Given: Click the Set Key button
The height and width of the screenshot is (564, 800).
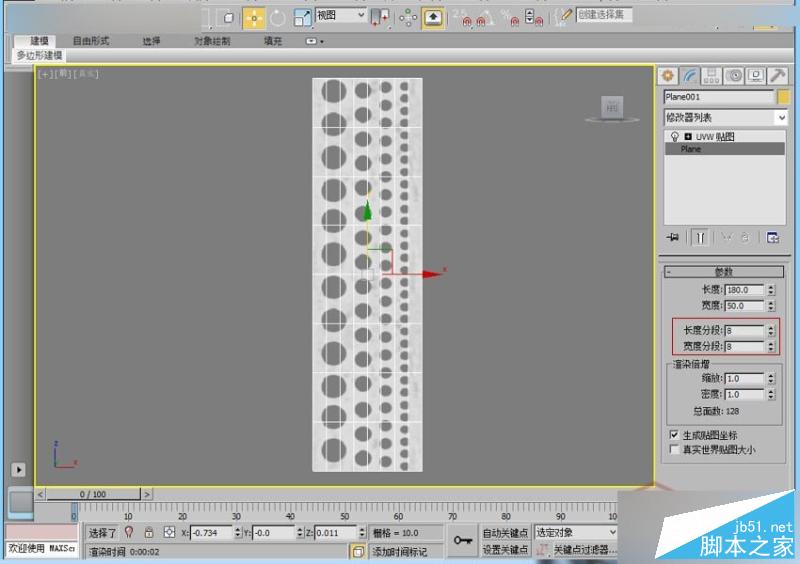Looking at the screenshot, I should [x=505, y=550].
